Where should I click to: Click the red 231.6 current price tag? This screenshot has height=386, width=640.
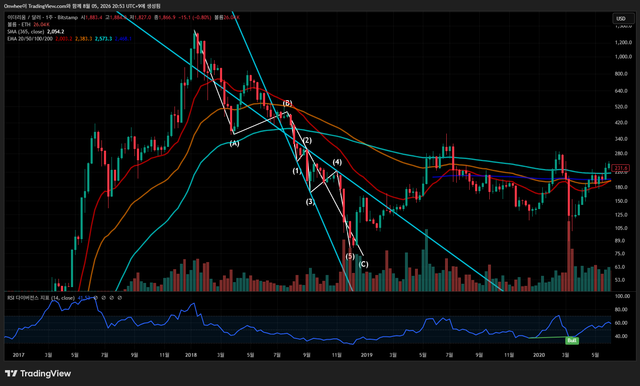pos(621,168)
